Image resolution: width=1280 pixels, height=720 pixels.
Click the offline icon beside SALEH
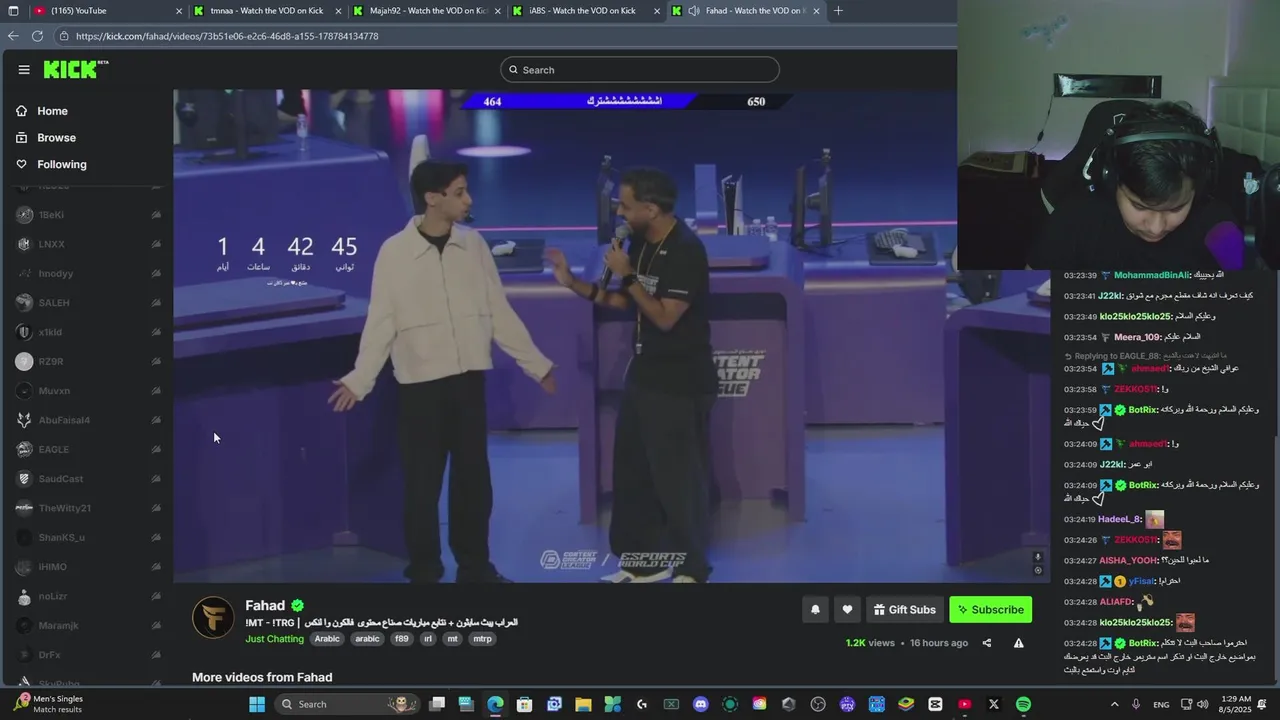pyautogui.click(x=156, y=303)
